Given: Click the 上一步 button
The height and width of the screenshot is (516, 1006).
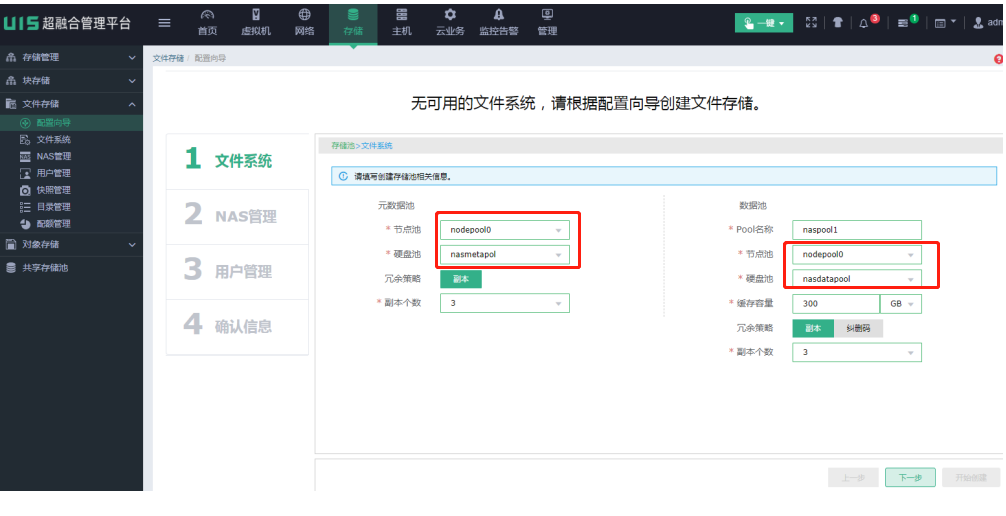Looking at the screenshot, I should click(x=853, y=477).
